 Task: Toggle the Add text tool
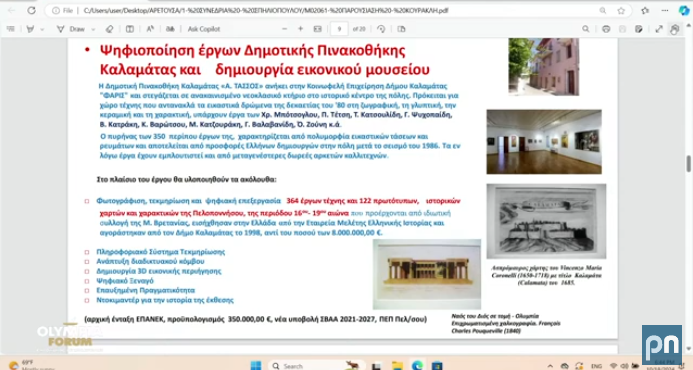130,29
